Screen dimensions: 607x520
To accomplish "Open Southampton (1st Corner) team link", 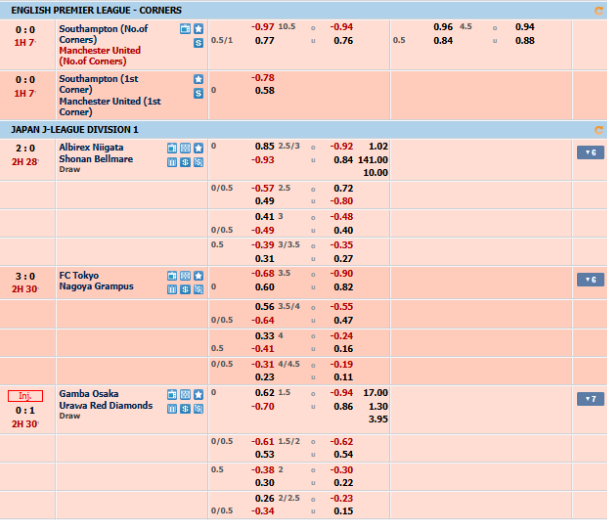I will click(99, 84).
